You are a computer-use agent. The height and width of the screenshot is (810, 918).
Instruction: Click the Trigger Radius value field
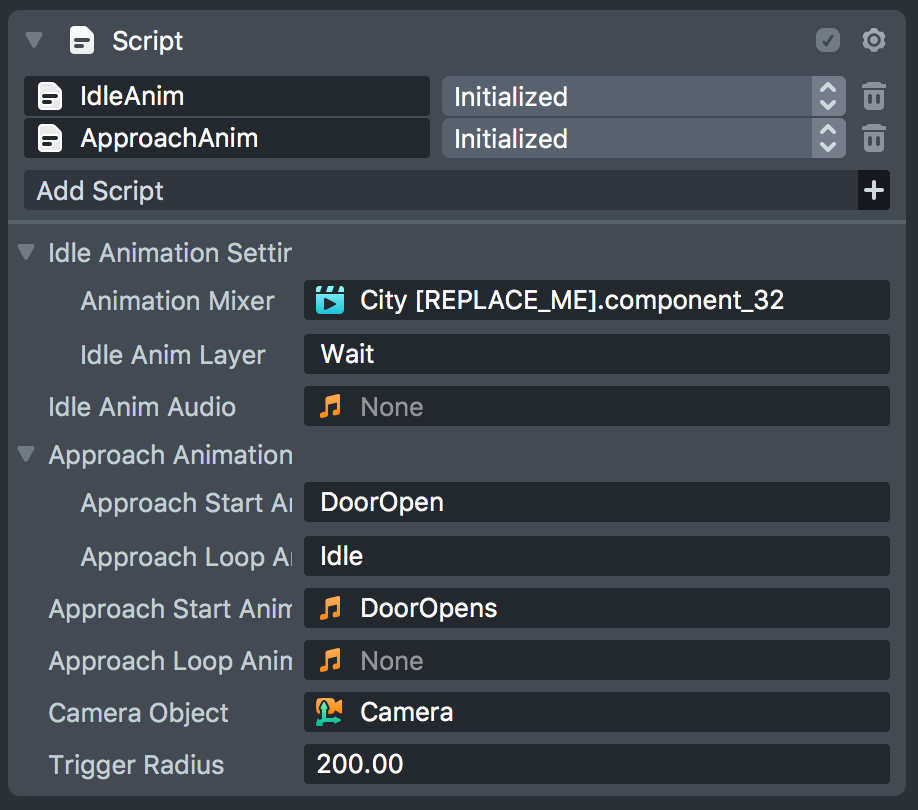(x=596, y=765)
